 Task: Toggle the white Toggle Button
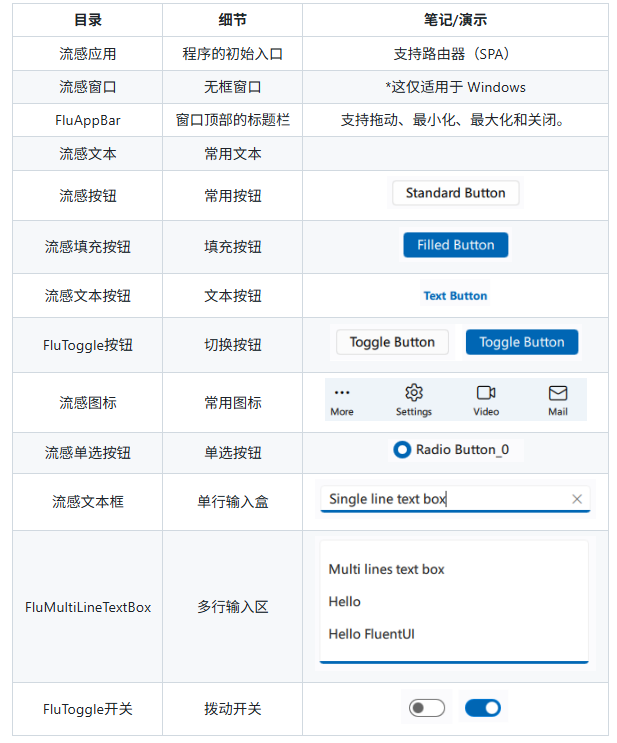click(x=392, y=342)
